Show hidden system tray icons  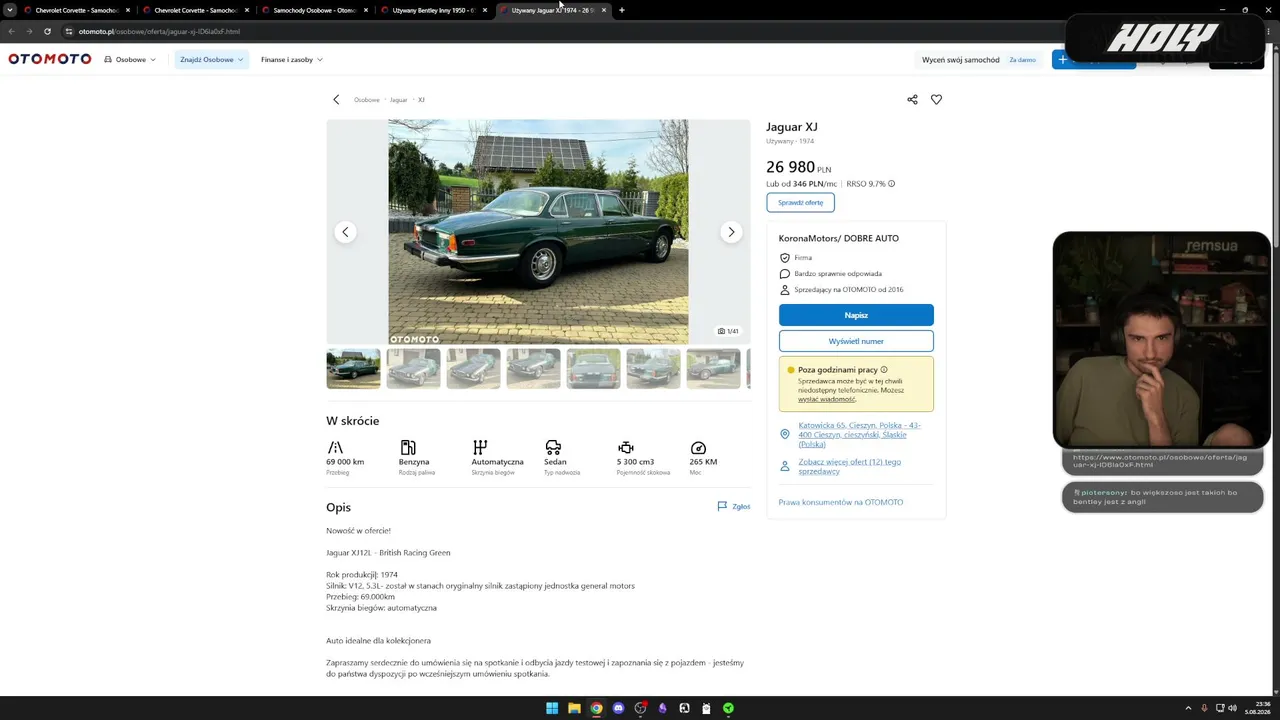1188,708
